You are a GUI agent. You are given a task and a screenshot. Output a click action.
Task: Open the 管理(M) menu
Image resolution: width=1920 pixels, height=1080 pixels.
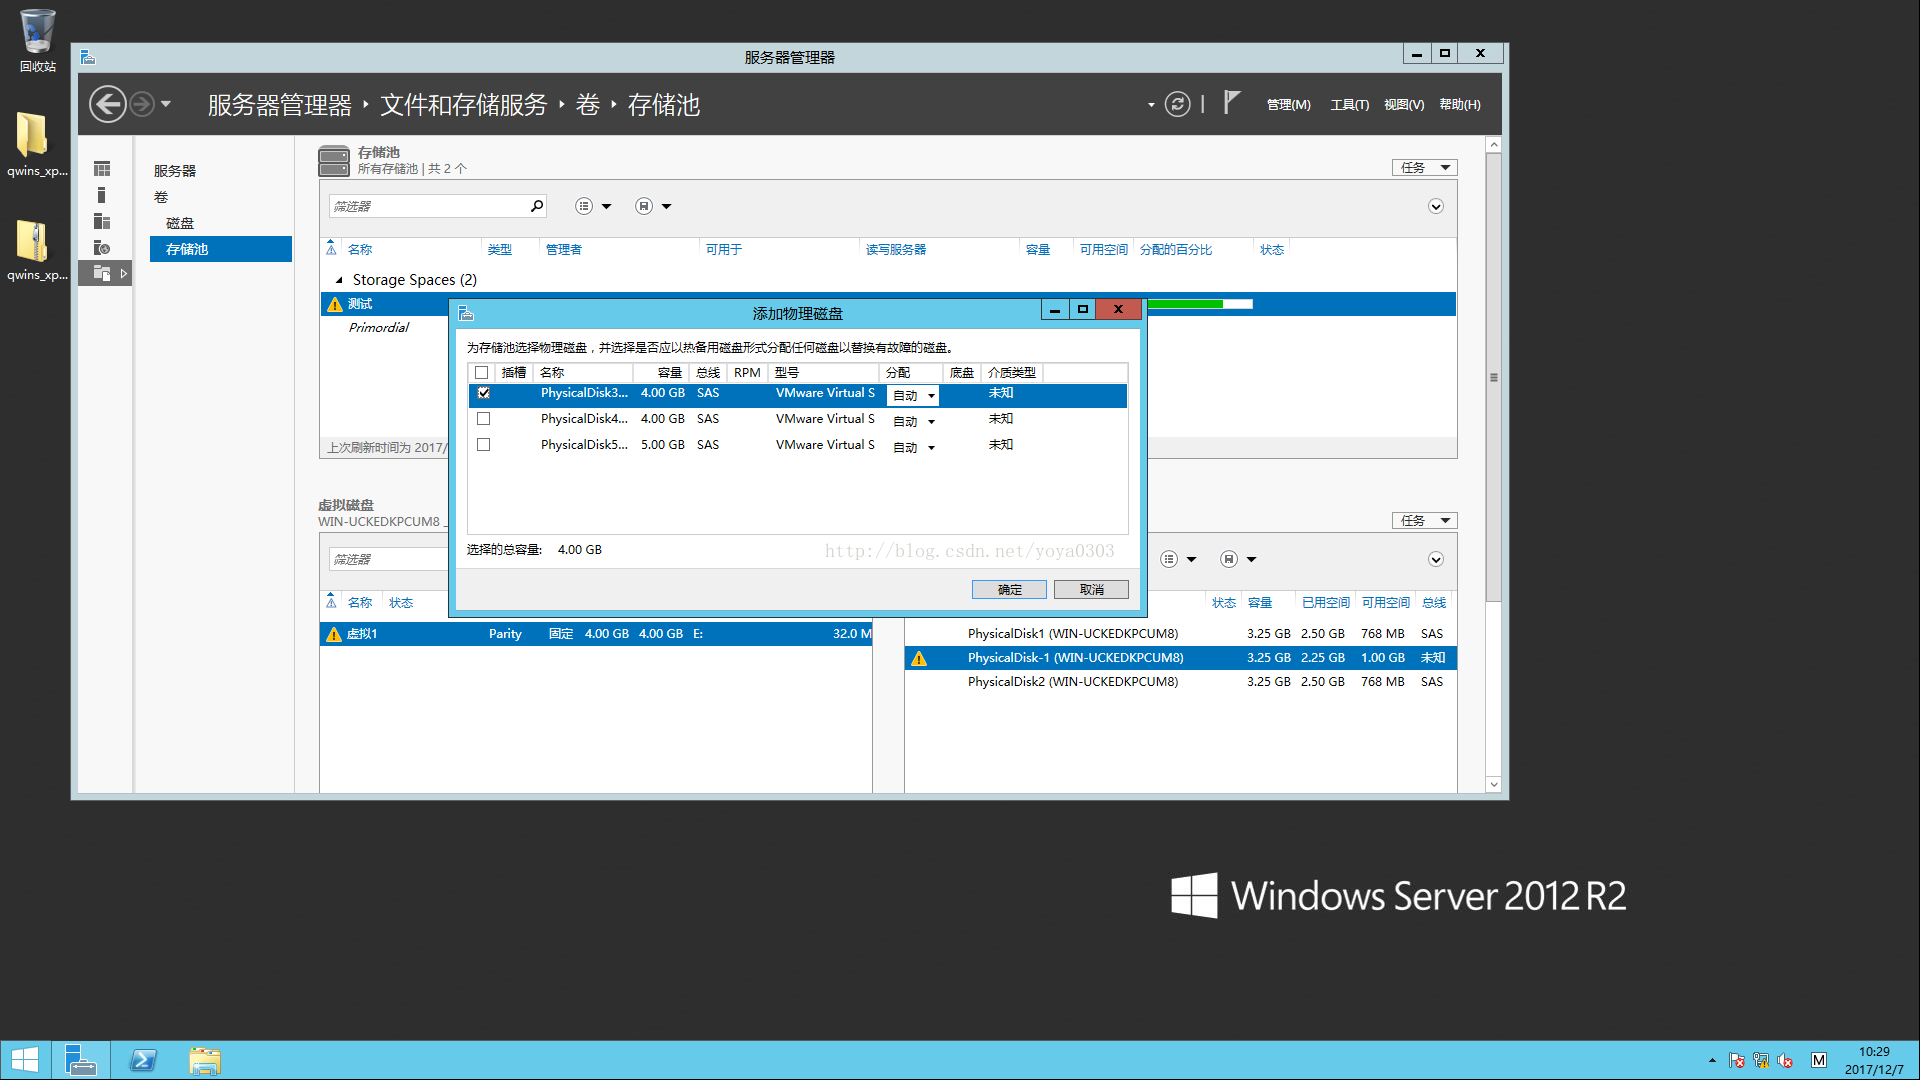click(1289, 105)
